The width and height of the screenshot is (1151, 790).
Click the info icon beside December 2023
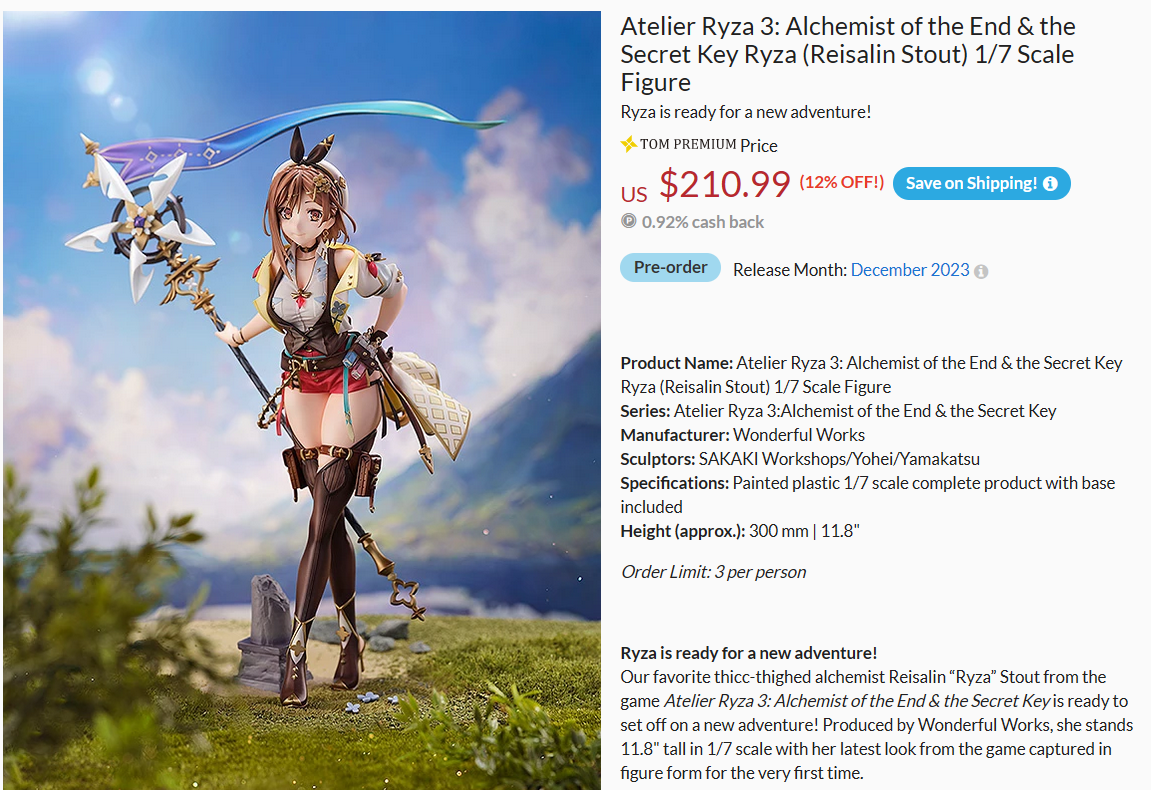tap(981, 272)
